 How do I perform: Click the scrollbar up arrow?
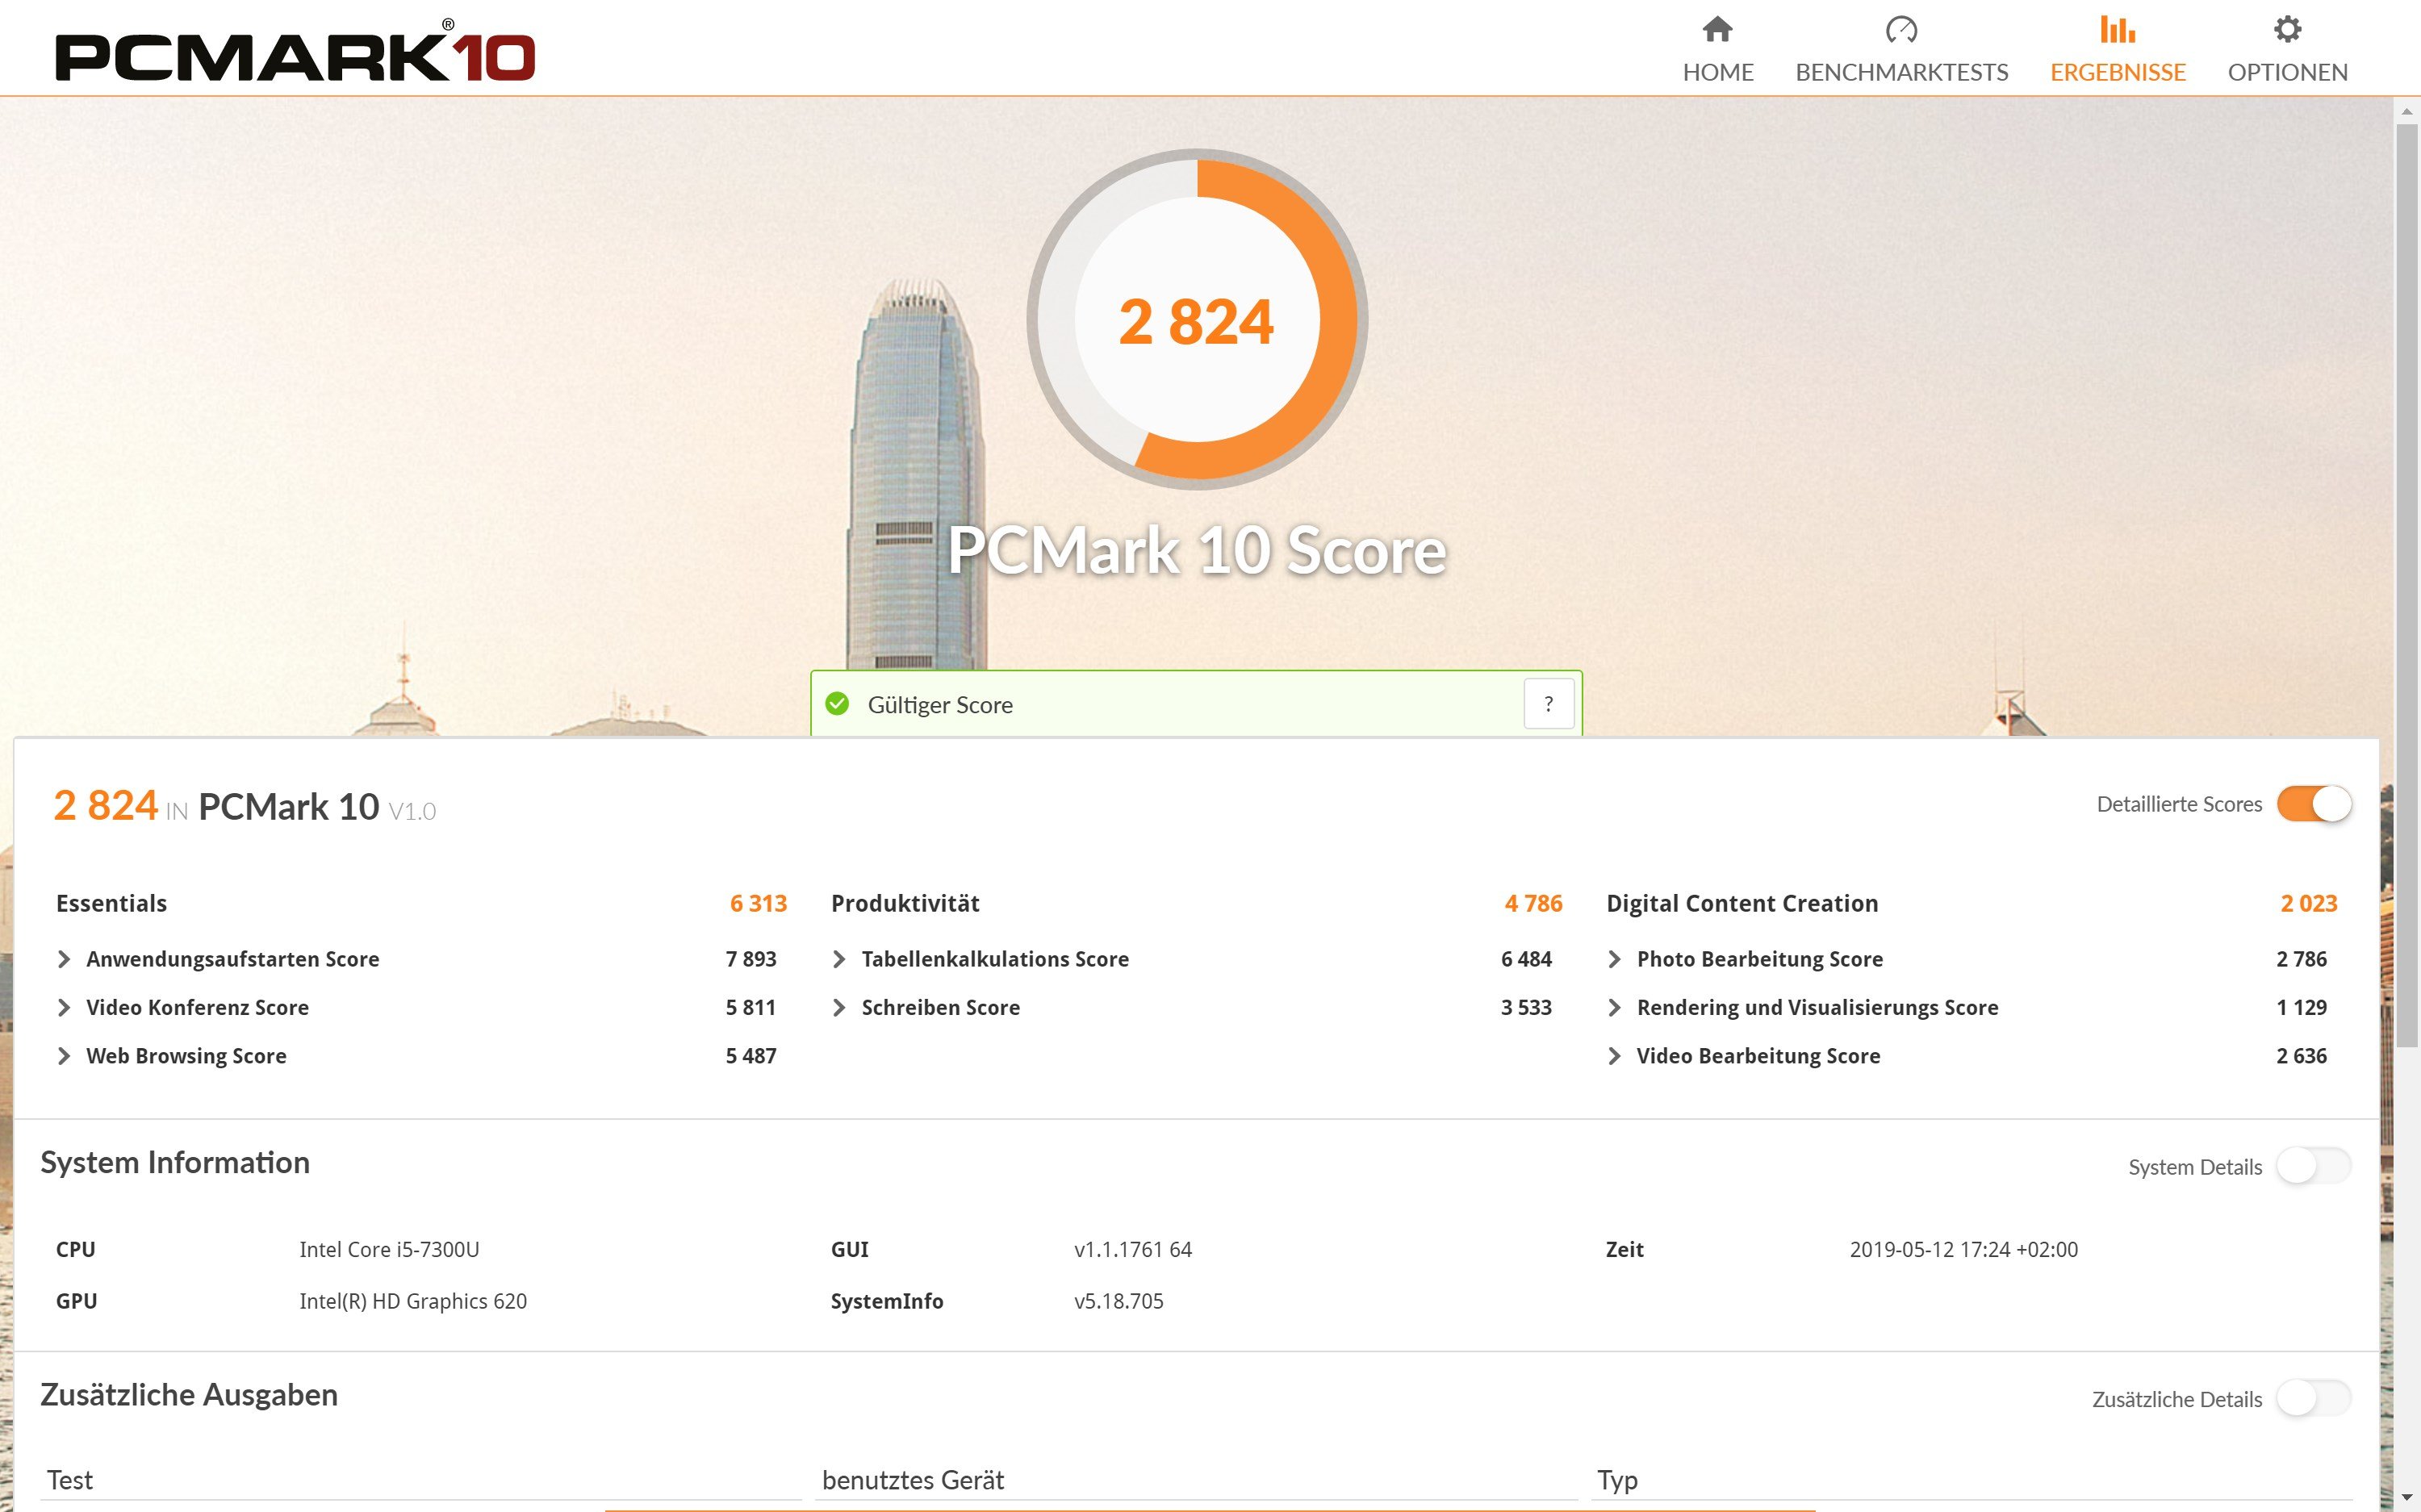pos(2407,110)
